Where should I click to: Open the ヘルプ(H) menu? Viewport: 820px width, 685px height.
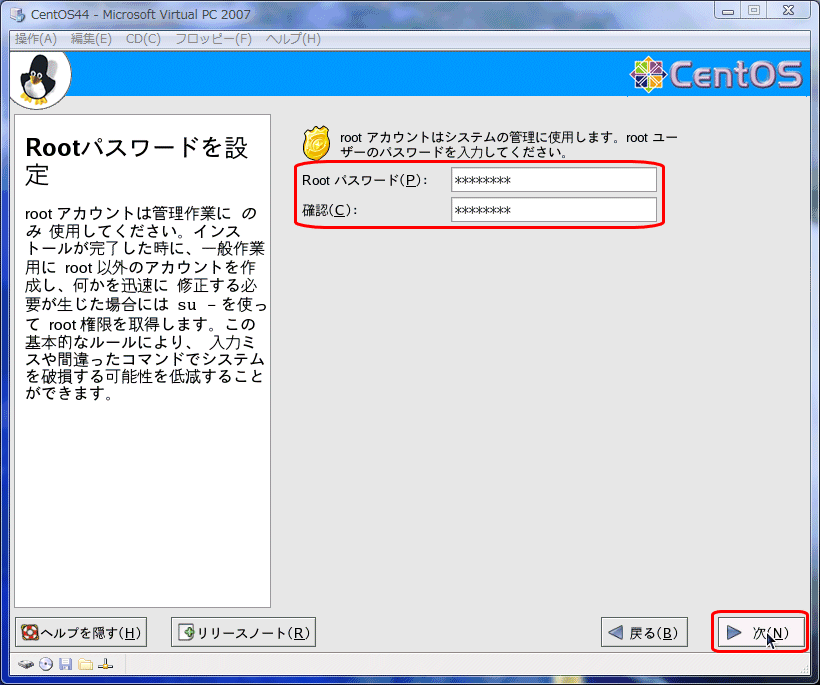293,39
